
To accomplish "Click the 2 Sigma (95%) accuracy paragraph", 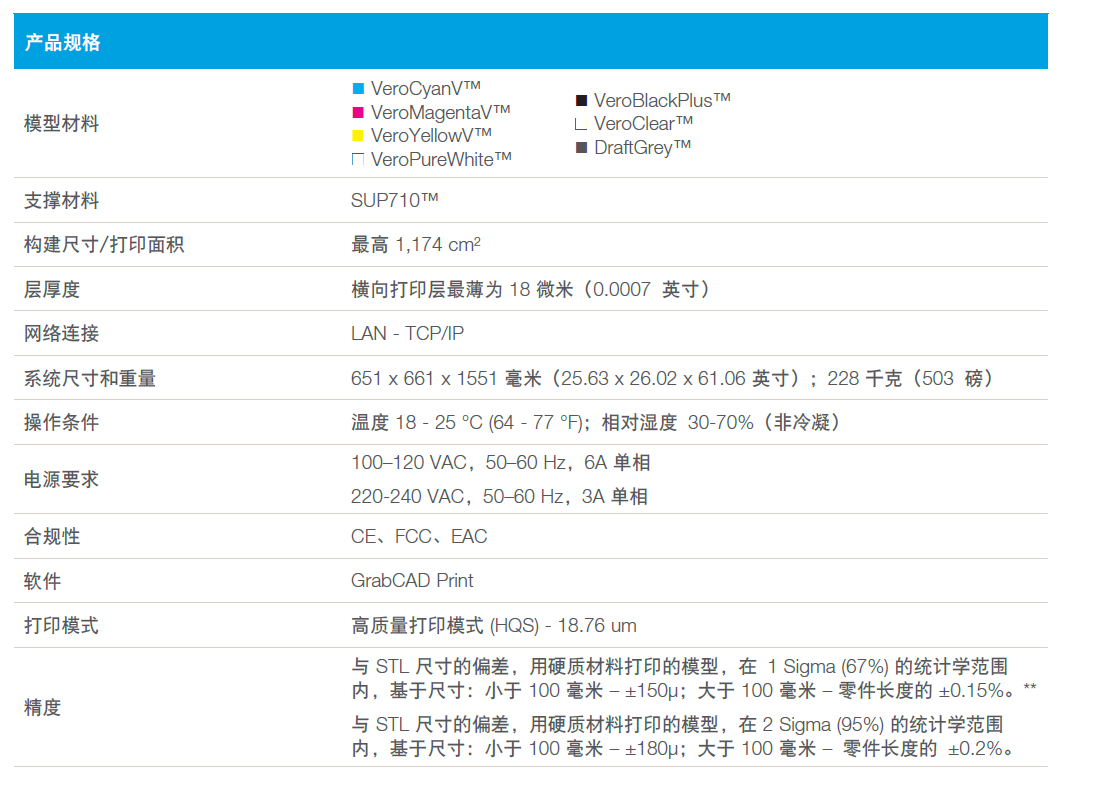I will (683, 736).
